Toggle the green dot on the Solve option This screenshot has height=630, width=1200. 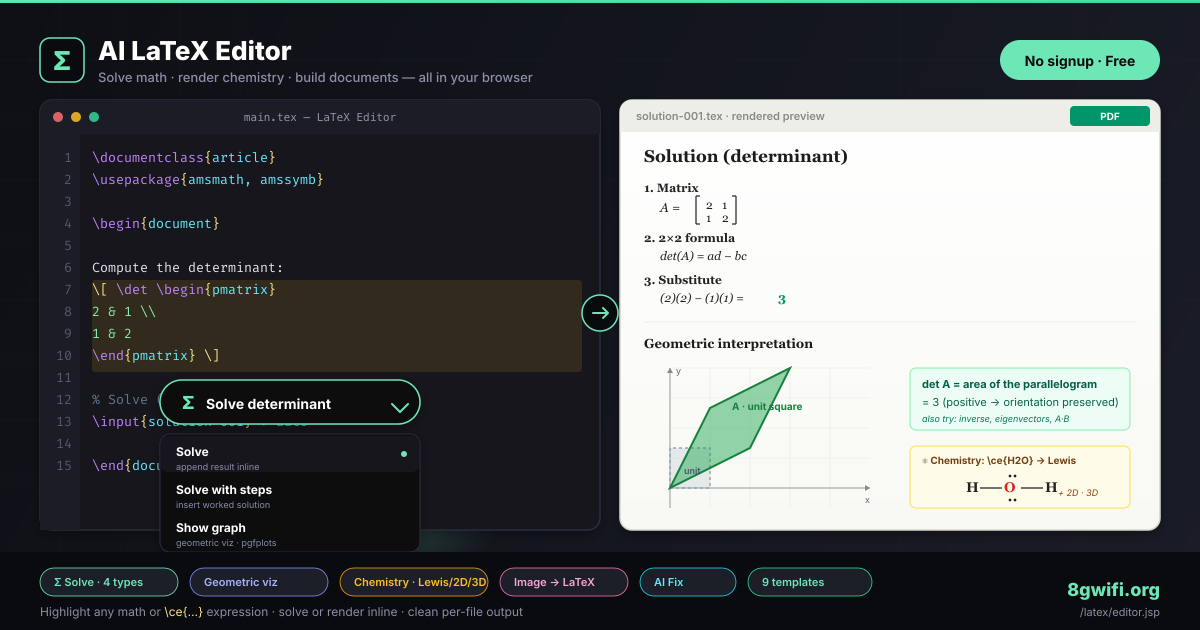tap(404, 453)
